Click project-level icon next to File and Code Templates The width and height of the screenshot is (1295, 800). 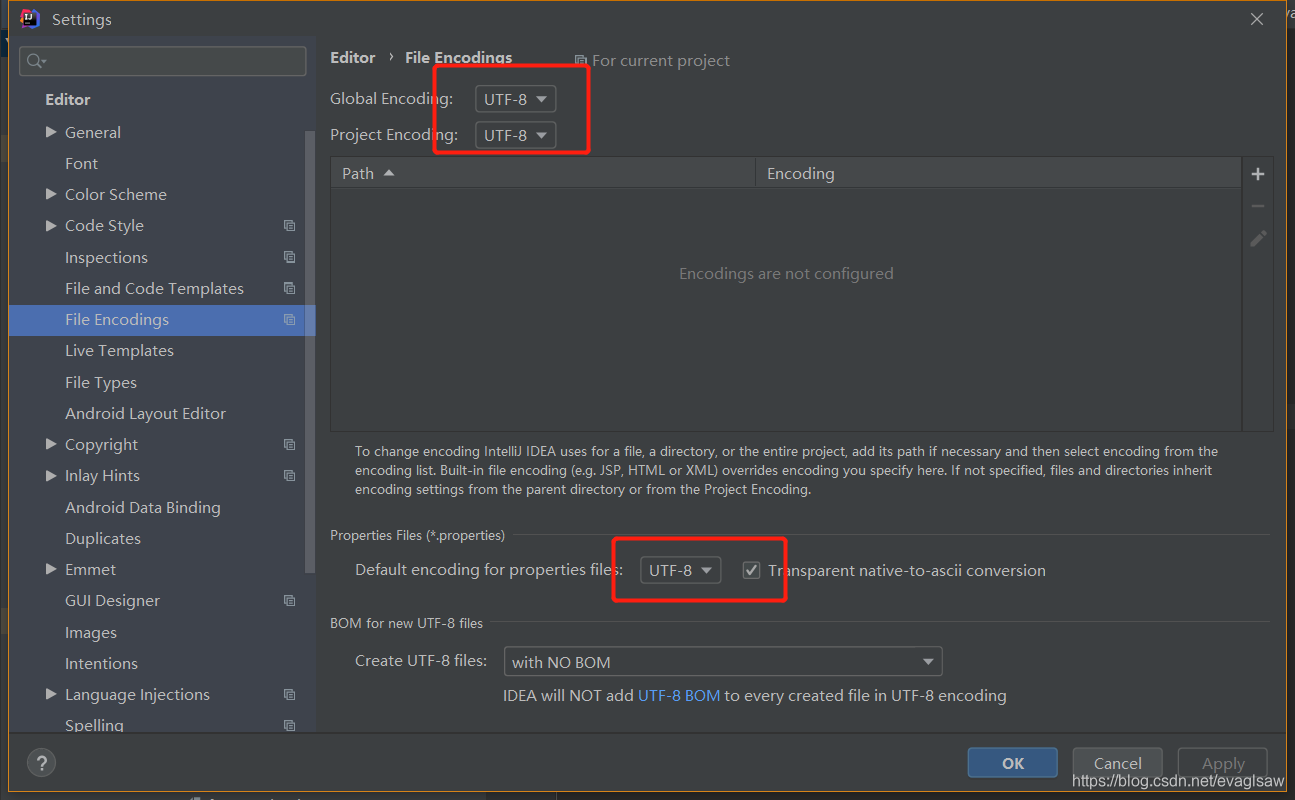coord(289,288)
